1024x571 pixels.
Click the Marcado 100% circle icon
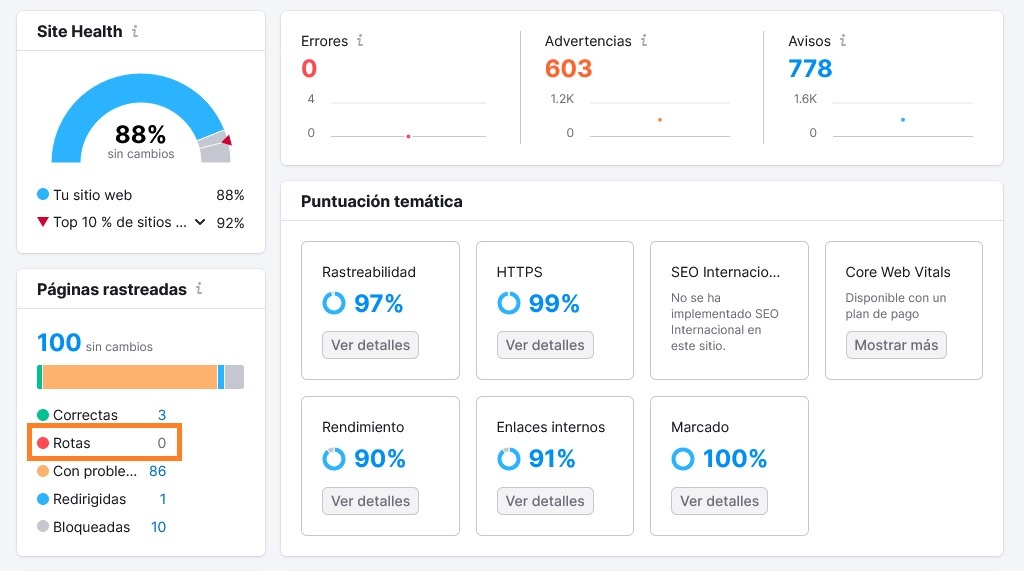683,459
